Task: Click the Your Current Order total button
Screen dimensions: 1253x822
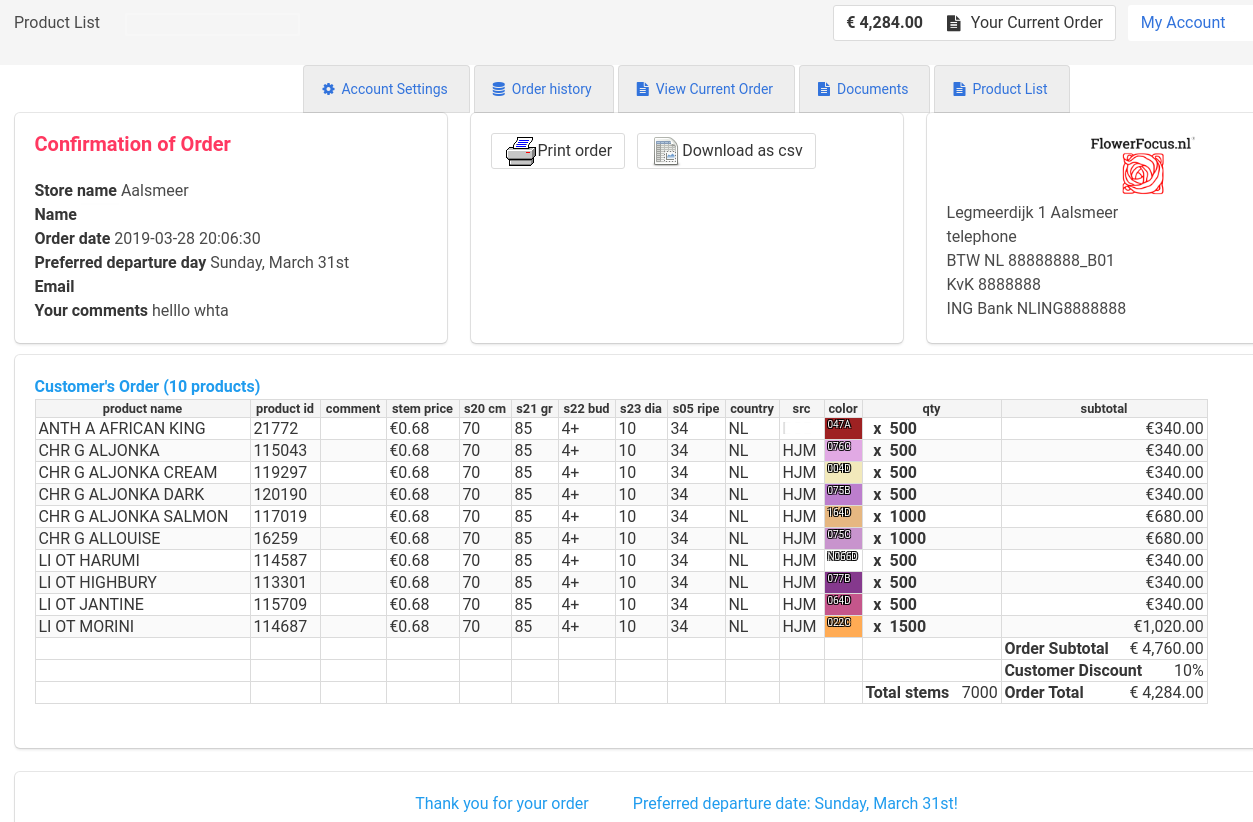Action: click(x=974, y=23)
